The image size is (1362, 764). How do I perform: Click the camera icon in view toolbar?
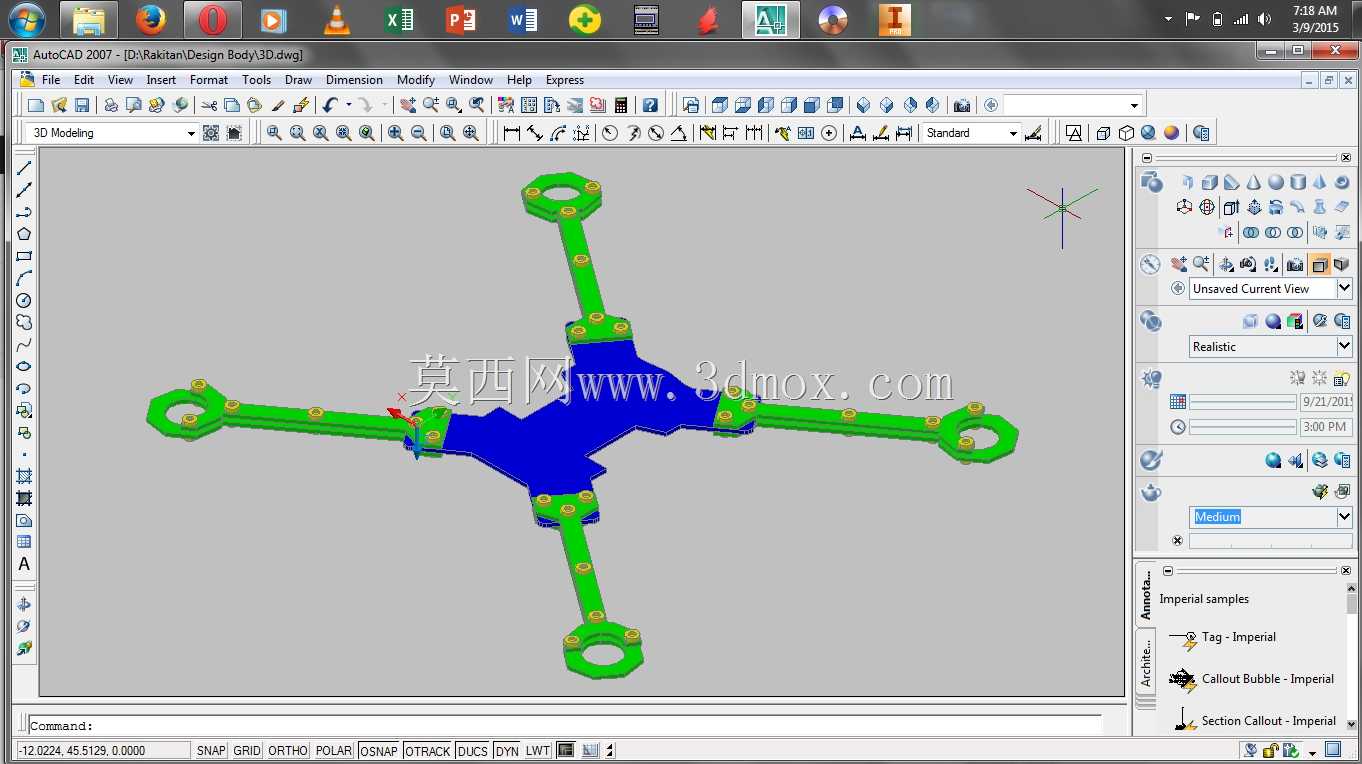pyautogui.click(x=962, y=105)
